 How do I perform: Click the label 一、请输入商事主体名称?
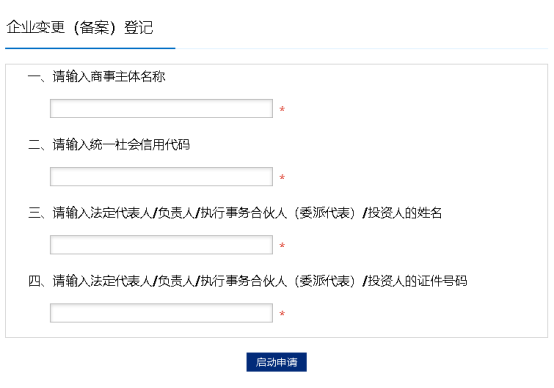tap(96, 76)
